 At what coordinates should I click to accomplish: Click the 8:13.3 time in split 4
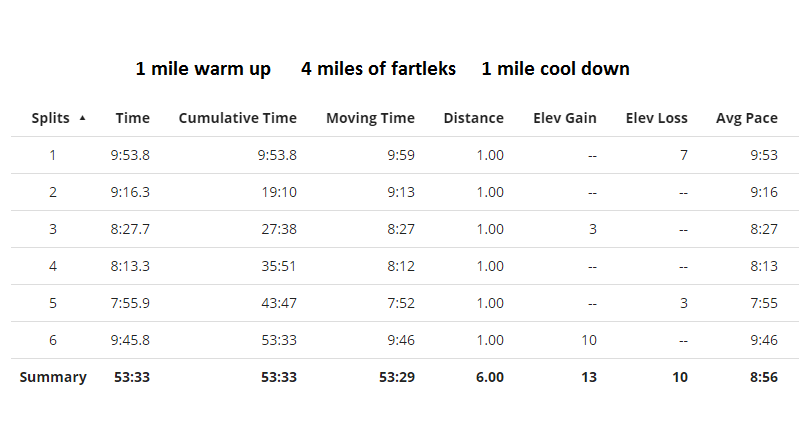point(130,266)
